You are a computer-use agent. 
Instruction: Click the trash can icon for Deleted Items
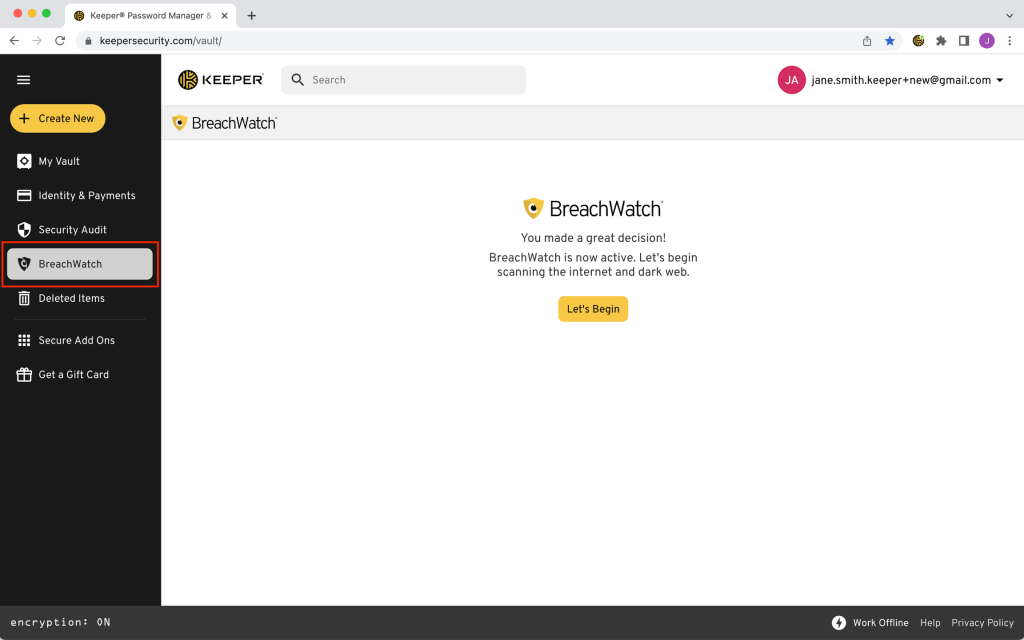24,298
